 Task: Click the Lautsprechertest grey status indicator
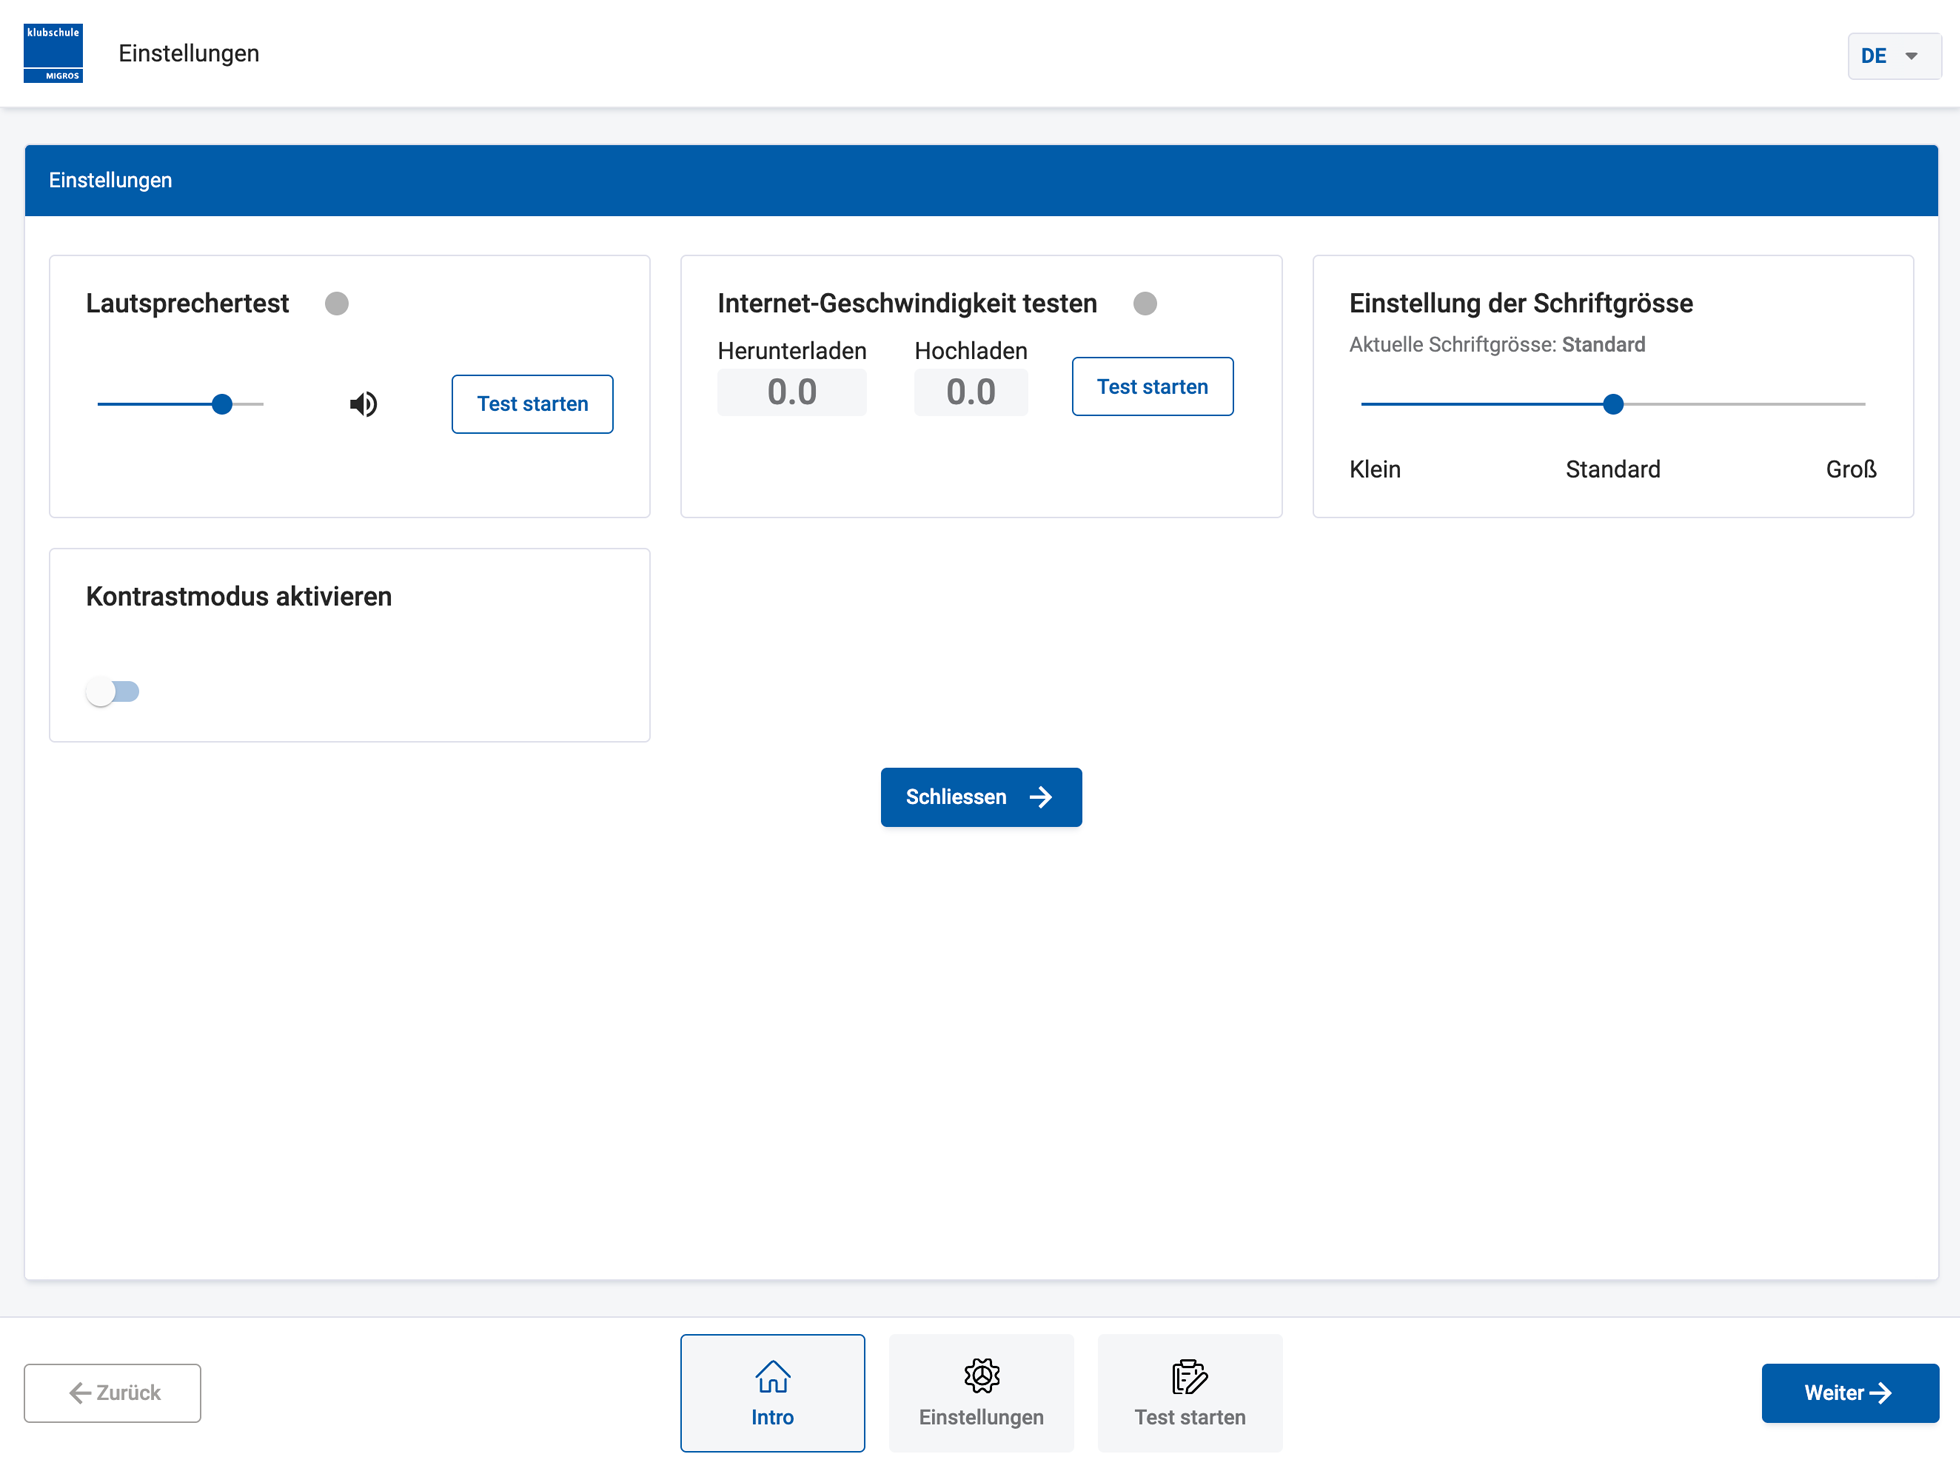pos(337,303)
